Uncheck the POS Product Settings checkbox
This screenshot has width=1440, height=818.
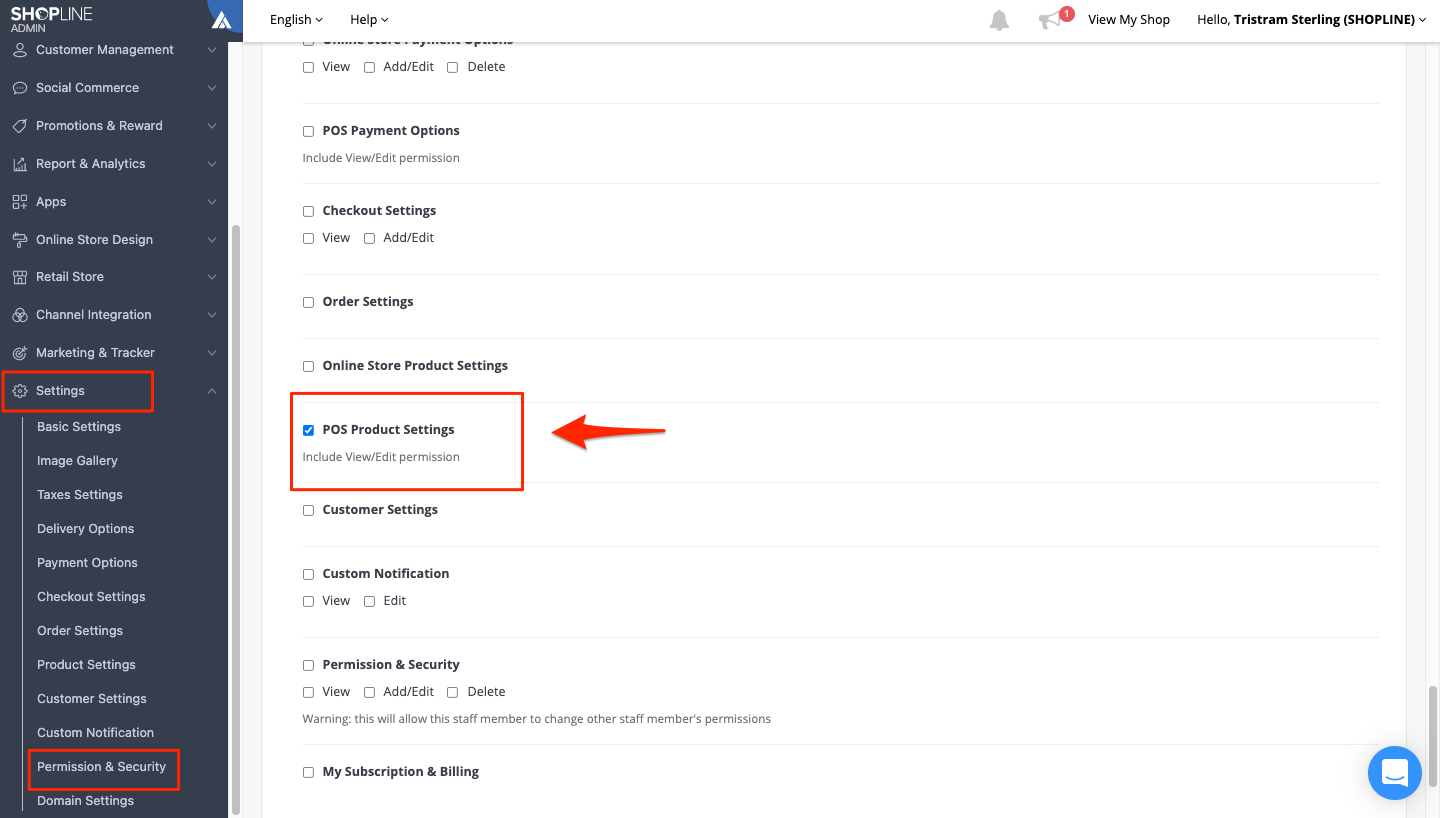[x=308, y=430]
